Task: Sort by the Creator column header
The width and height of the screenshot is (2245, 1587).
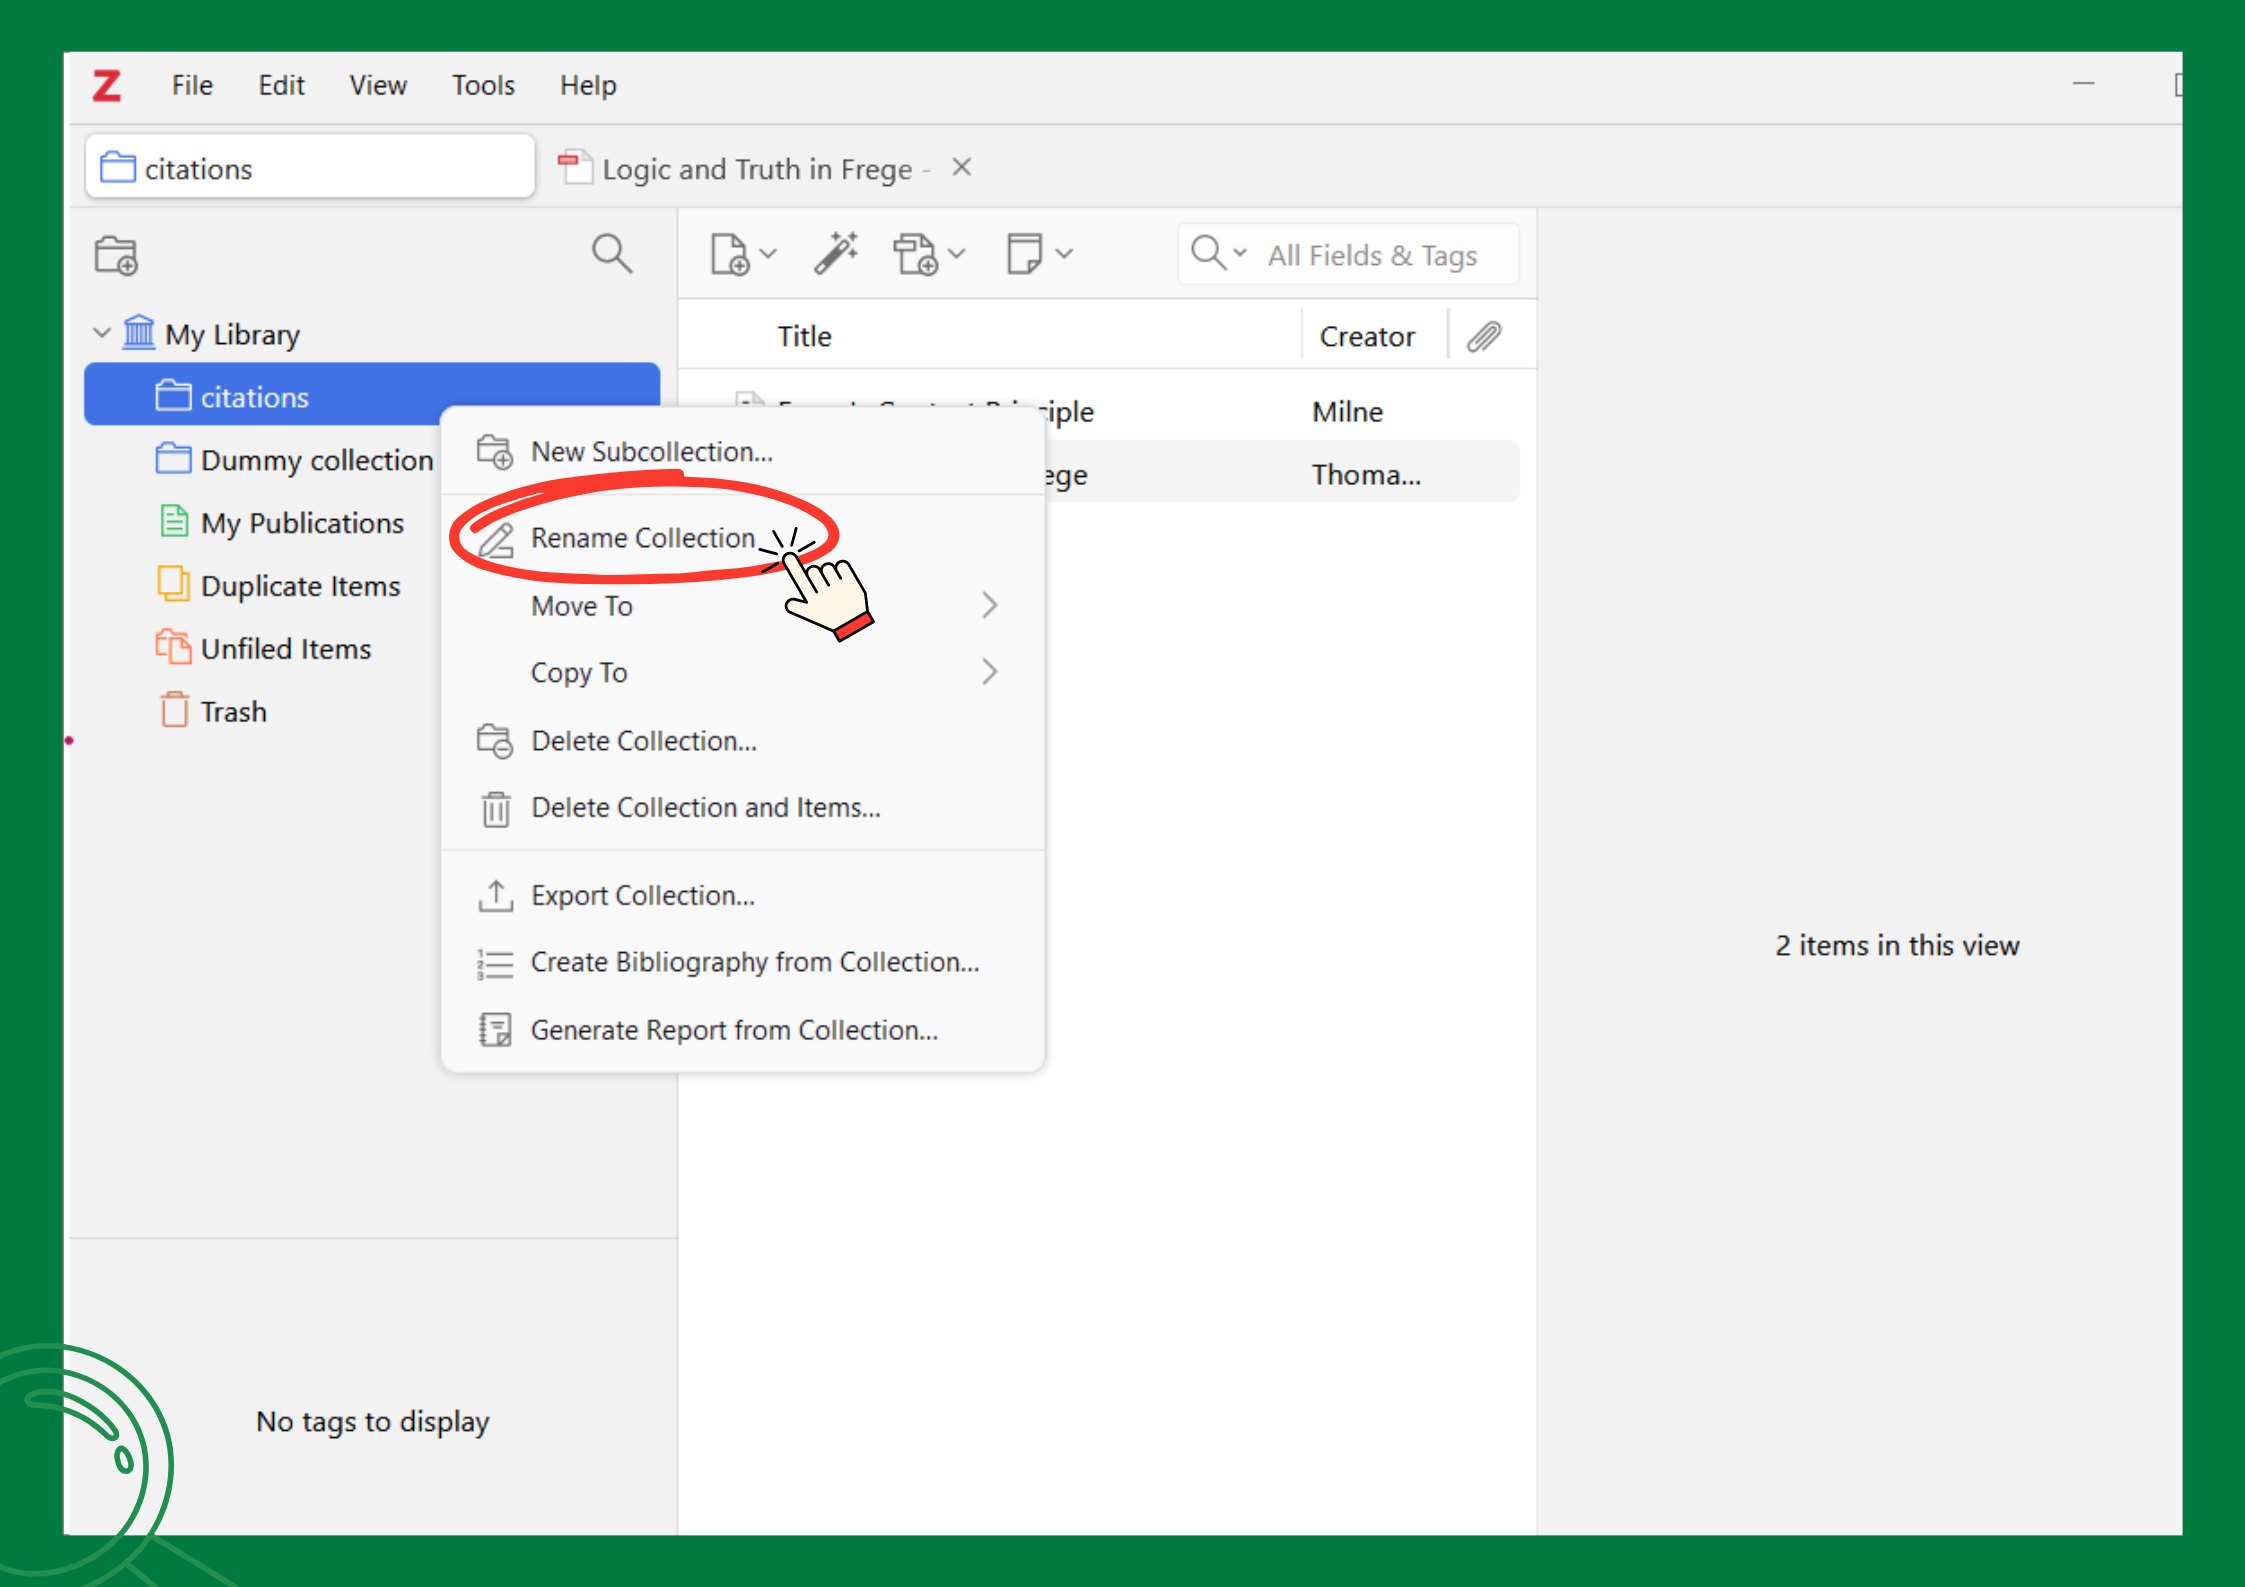Action: tap(1367, 336)
